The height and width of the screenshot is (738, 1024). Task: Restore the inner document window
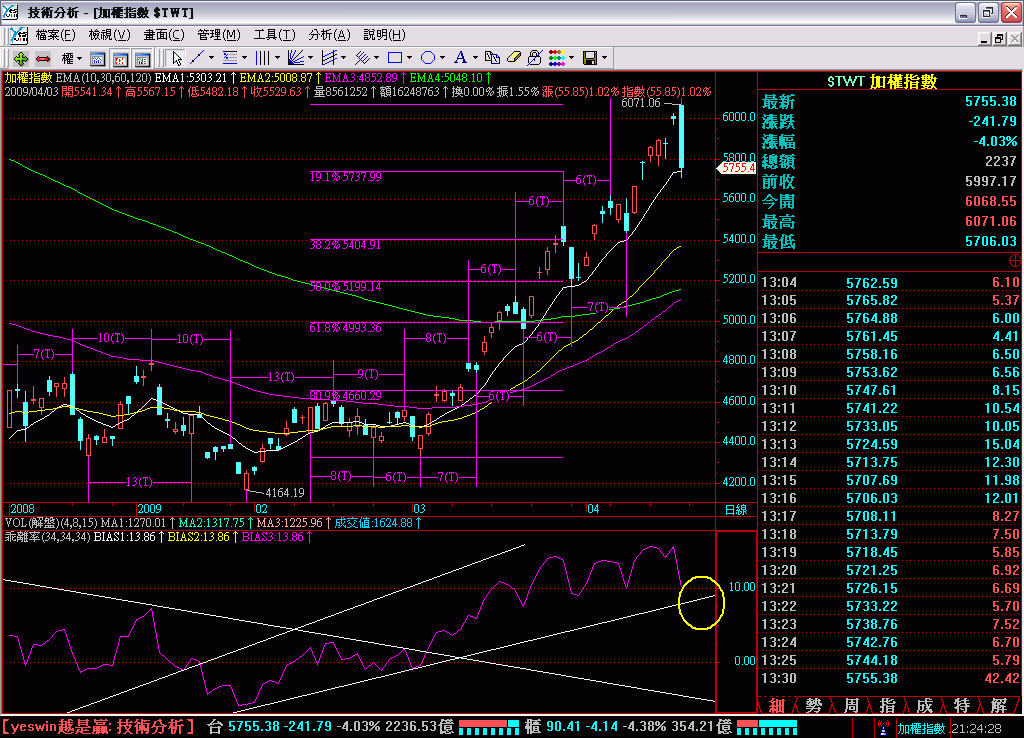pyautogui.click(x=999, y=39)
